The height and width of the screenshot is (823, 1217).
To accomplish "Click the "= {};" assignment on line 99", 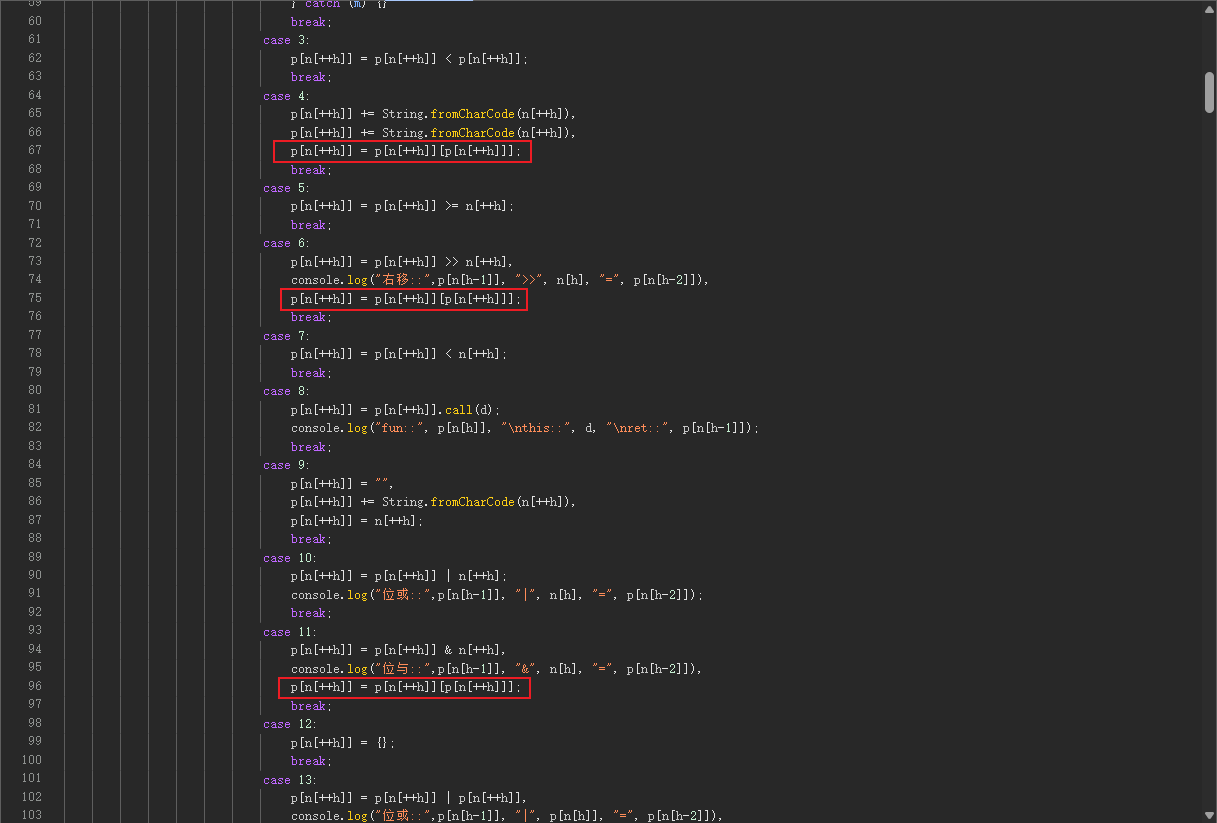I will [343, 743].
